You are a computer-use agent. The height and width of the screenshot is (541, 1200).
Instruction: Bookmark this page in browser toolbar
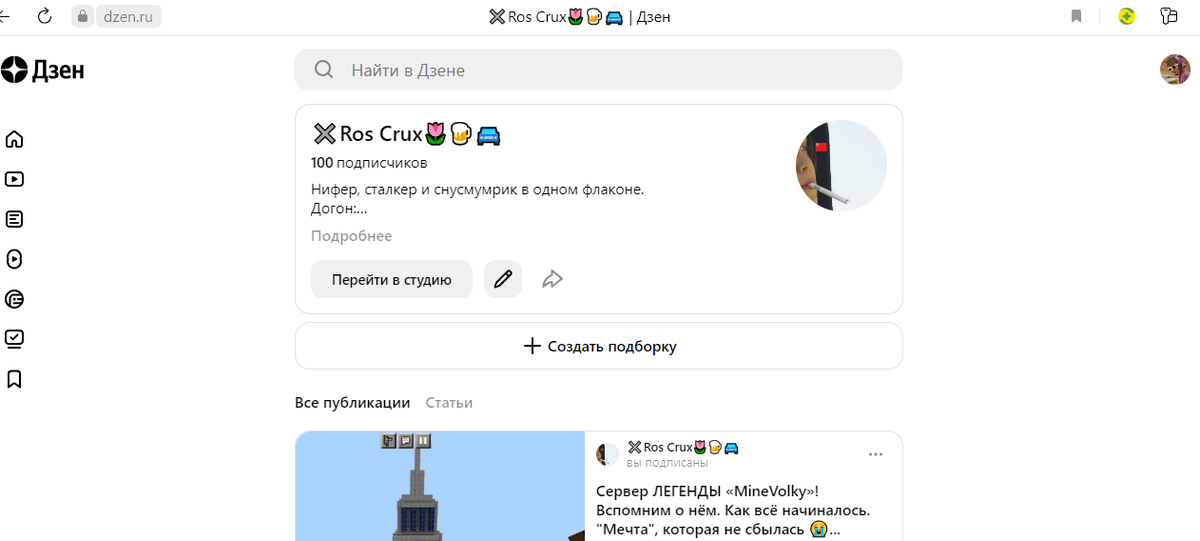[1077, 16]
